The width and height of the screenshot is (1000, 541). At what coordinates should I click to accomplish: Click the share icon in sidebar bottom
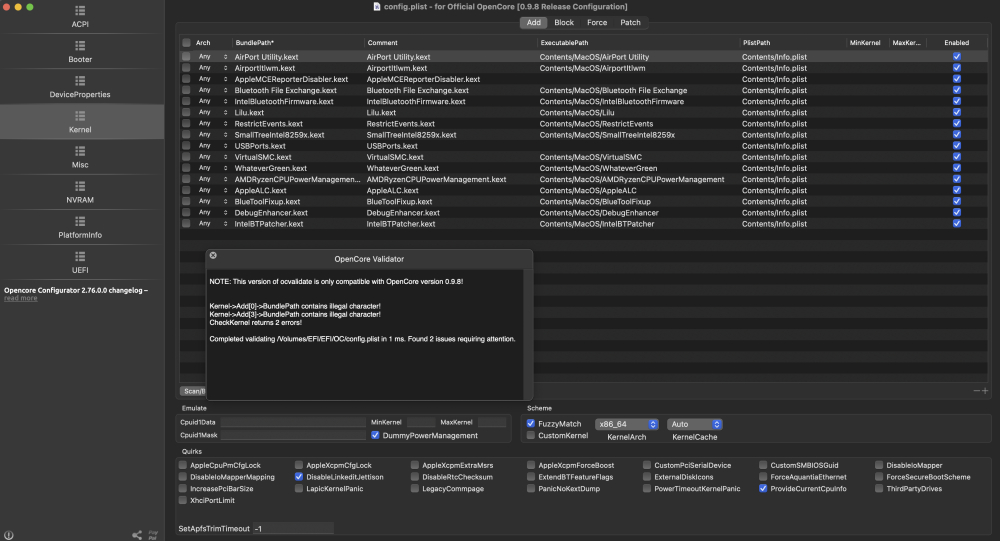(137, 535)
